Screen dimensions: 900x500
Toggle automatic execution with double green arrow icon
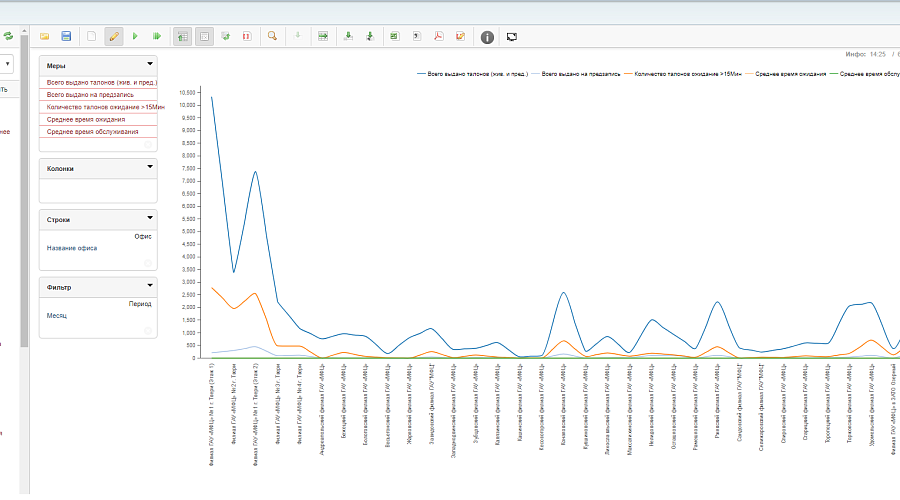(157, 36)
